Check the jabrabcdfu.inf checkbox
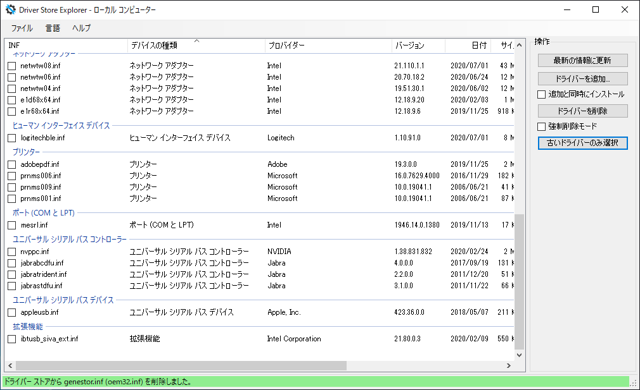The width and height of the screenshot is (640, 390). (x=12, y=263)
